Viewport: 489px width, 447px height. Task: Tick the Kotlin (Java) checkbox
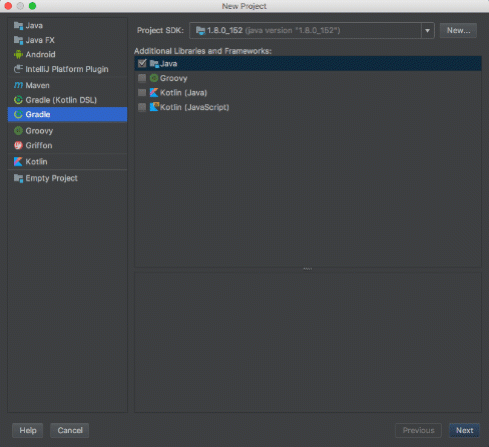click(142, 93)
